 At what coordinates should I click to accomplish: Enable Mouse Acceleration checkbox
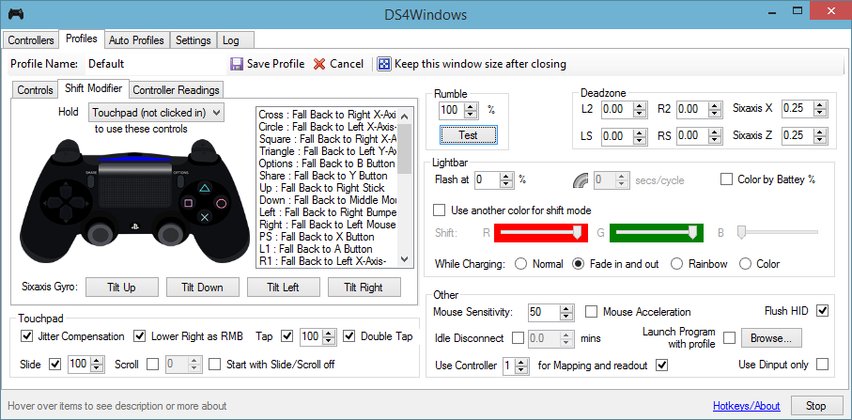click(591, 312)
